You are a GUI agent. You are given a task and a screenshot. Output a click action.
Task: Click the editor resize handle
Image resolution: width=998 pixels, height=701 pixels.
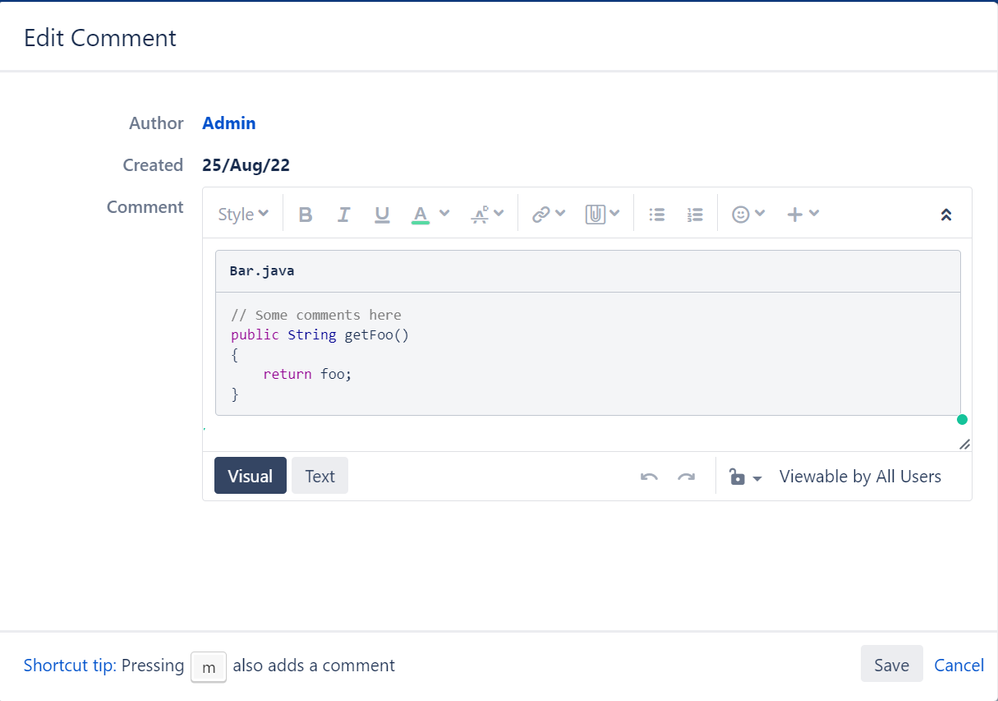point(964,444)
